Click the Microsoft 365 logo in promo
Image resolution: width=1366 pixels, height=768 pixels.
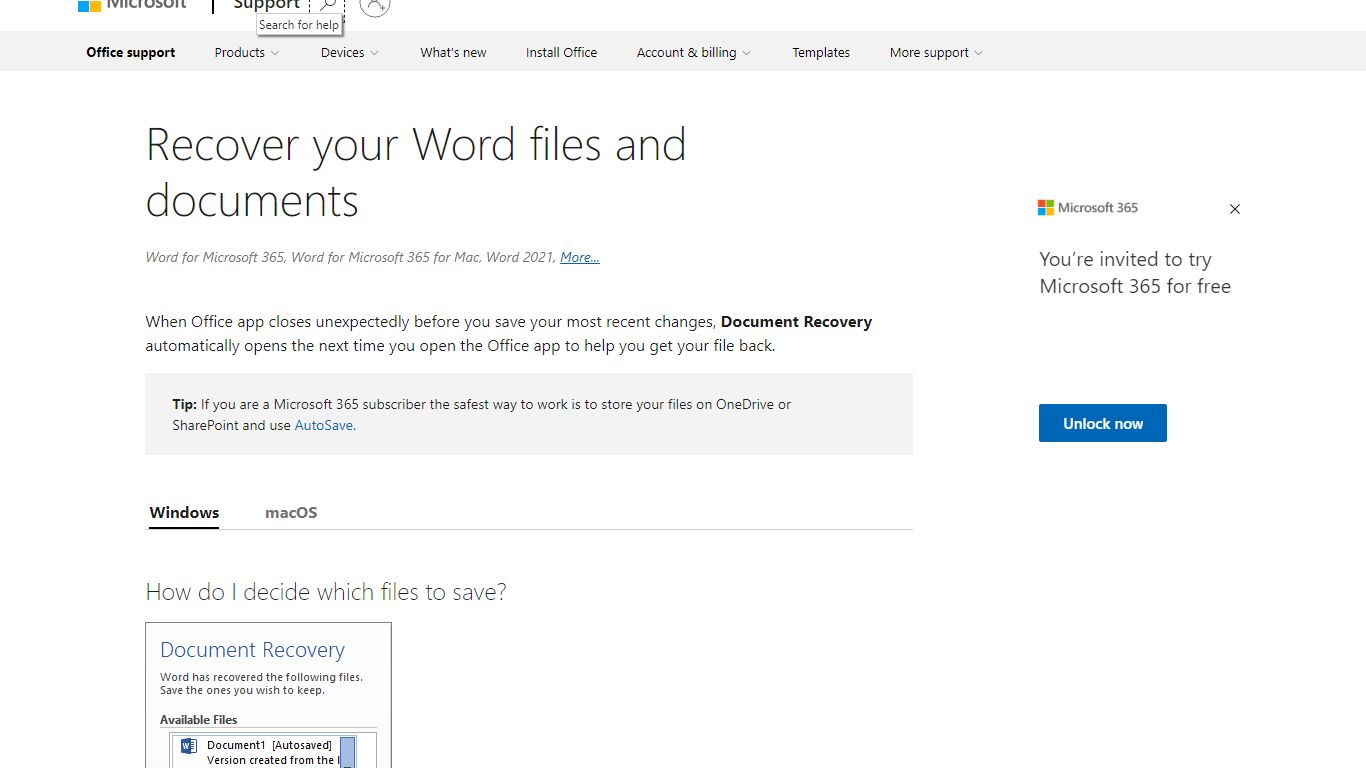point(1088,208)
